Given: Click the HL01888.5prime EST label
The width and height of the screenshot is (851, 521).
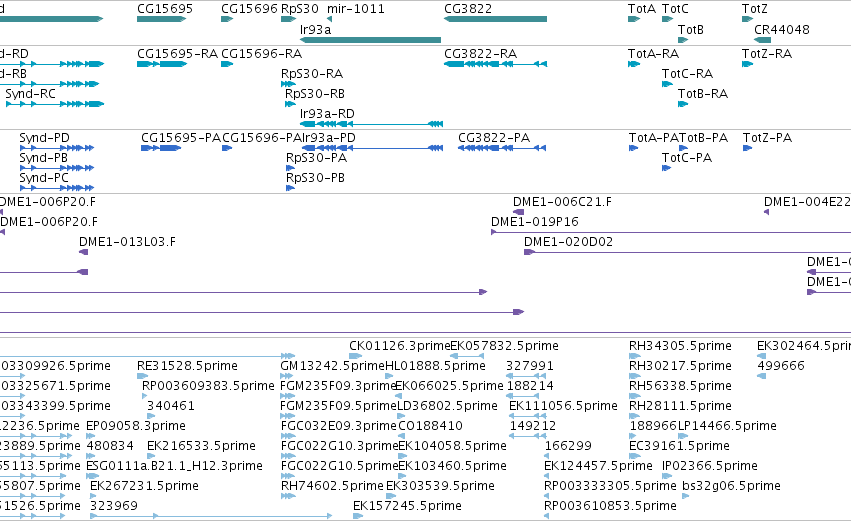Looking at the screenshot, I should pos(435,366).
